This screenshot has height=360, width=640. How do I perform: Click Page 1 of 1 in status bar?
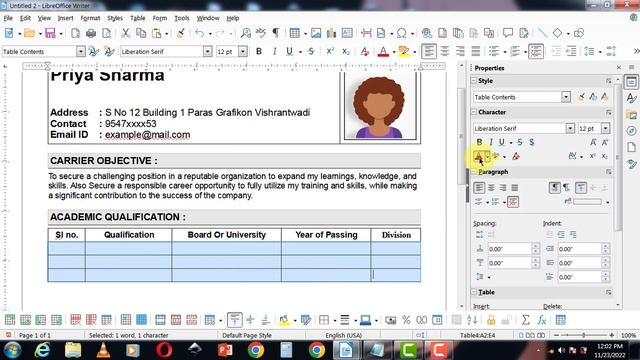(x=35, y=335)
